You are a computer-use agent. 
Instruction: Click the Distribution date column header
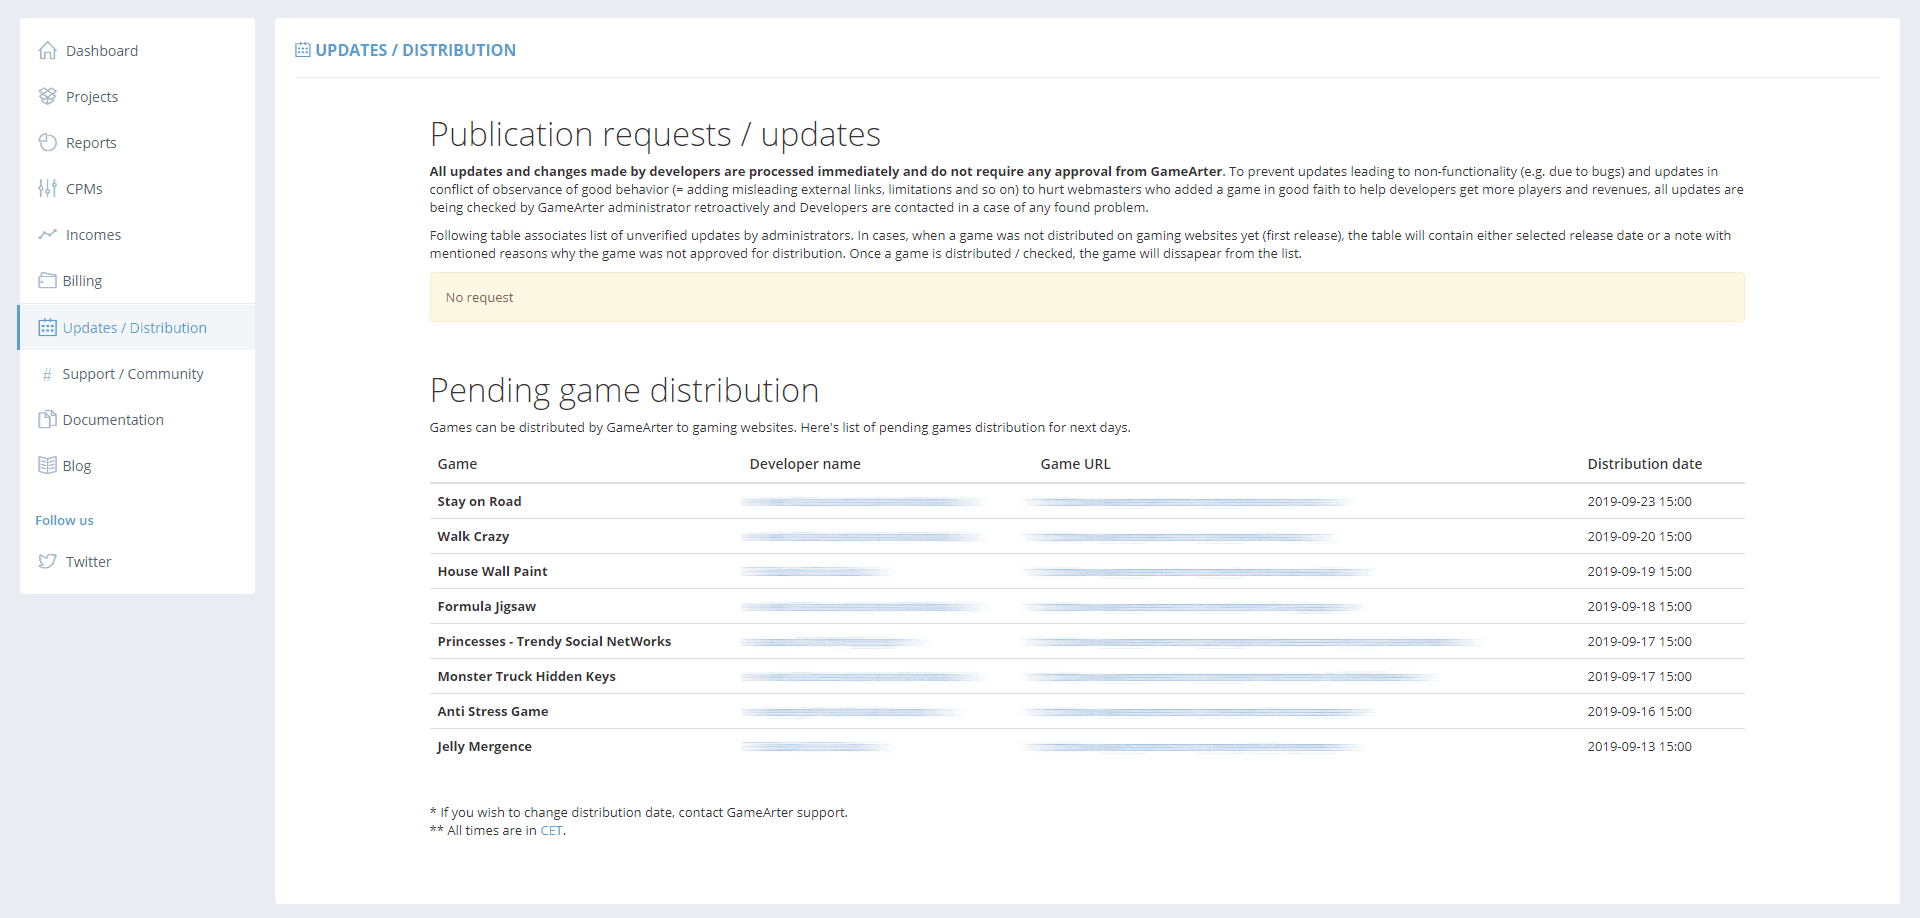1644,463
